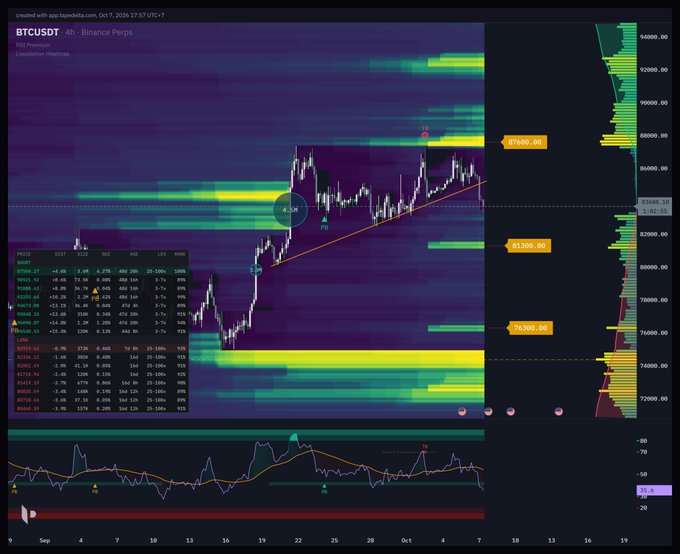Image resolution: width=680 pixels, height=554 pixels.
Task: Click the DIST column header
Action: click(60, 254)
